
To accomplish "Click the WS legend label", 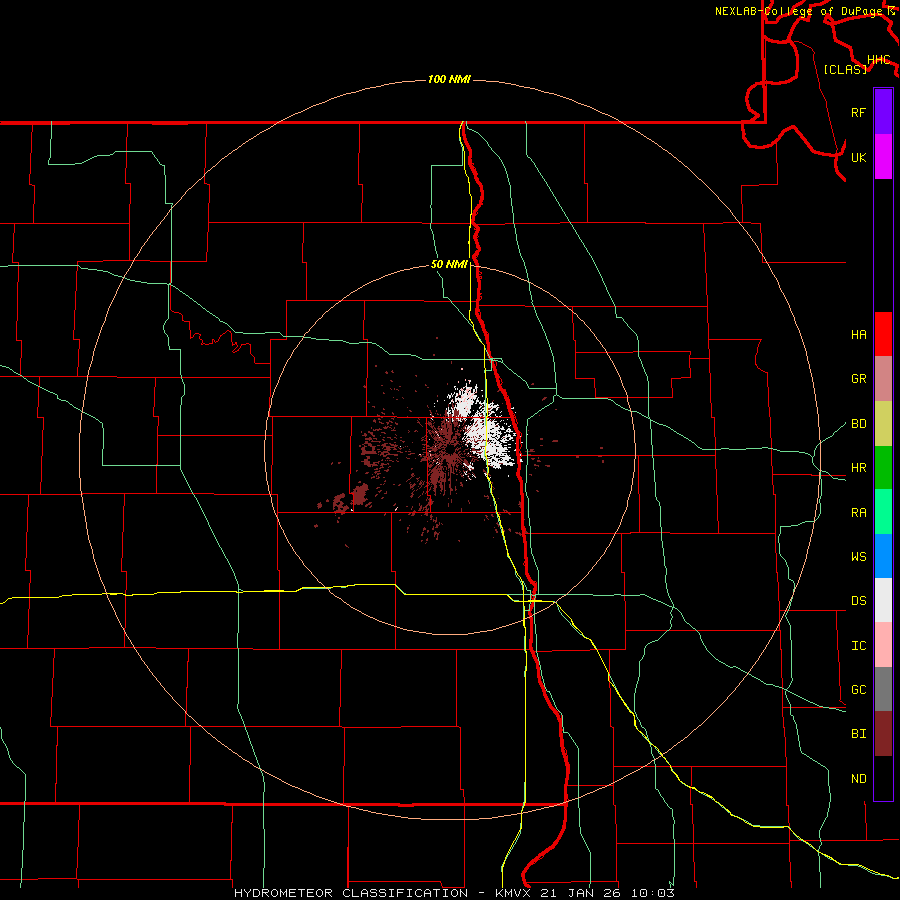I will tap(858, 557).
